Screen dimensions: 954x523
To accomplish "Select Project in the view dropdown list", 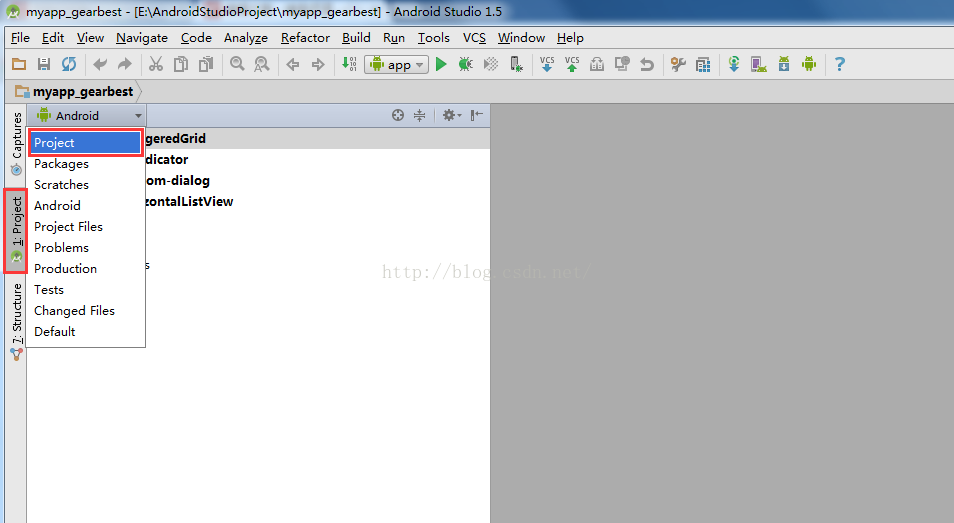I will [x=85, y=142].
